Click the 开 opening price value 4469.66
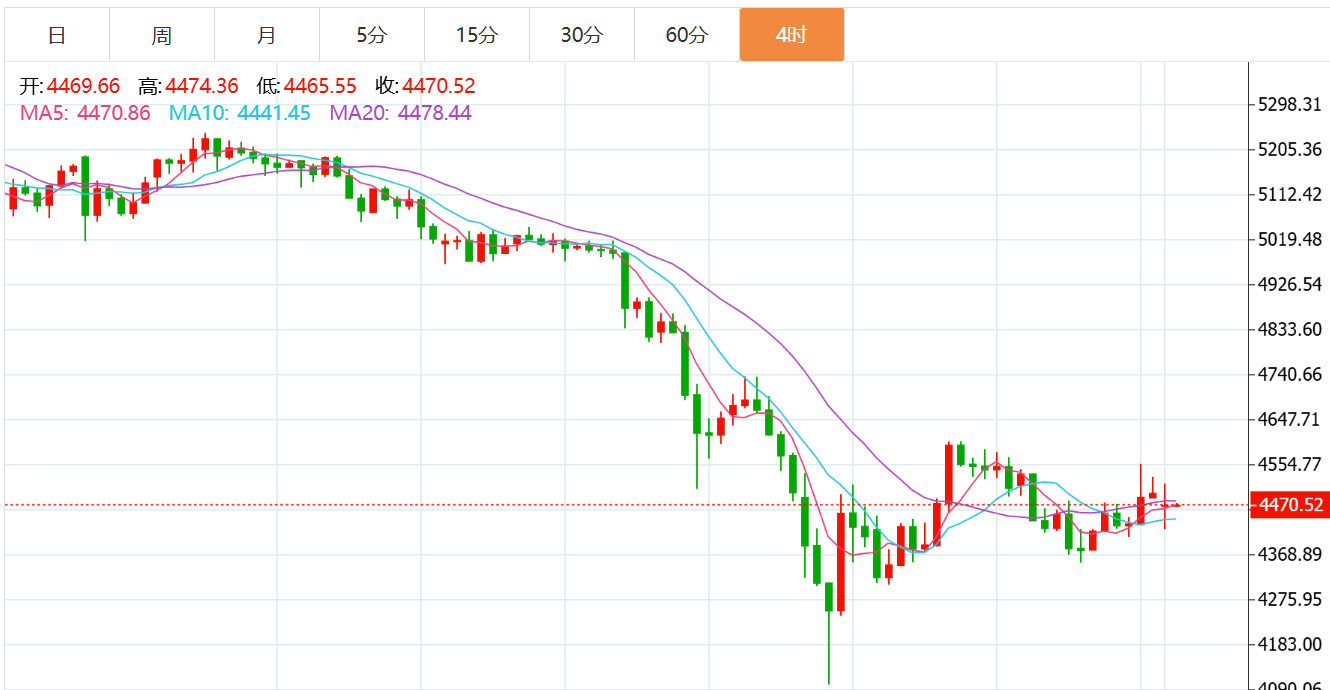This screenshot has width=1330, height=690. click(83, 86)
